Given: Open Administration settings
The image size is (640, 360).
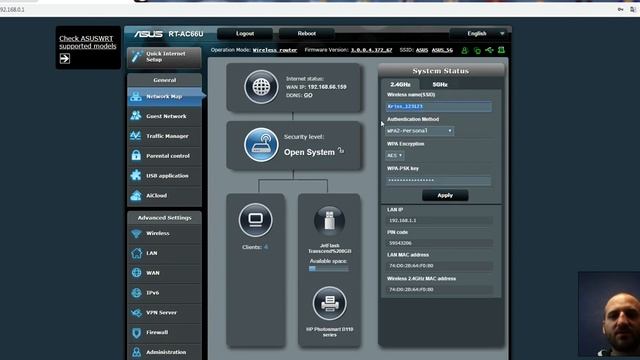Looking at the screenshot, I should (x=164, y=352).
